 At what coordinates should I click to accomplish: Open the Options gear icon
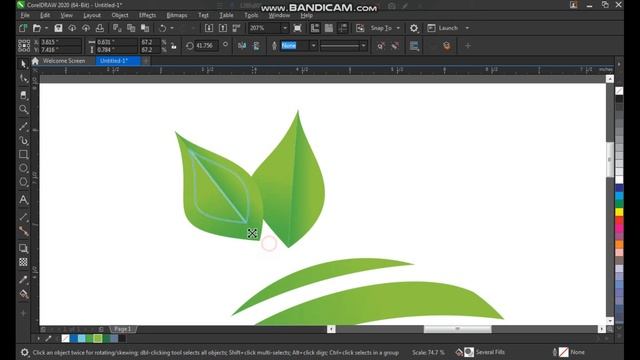(414, 28)
